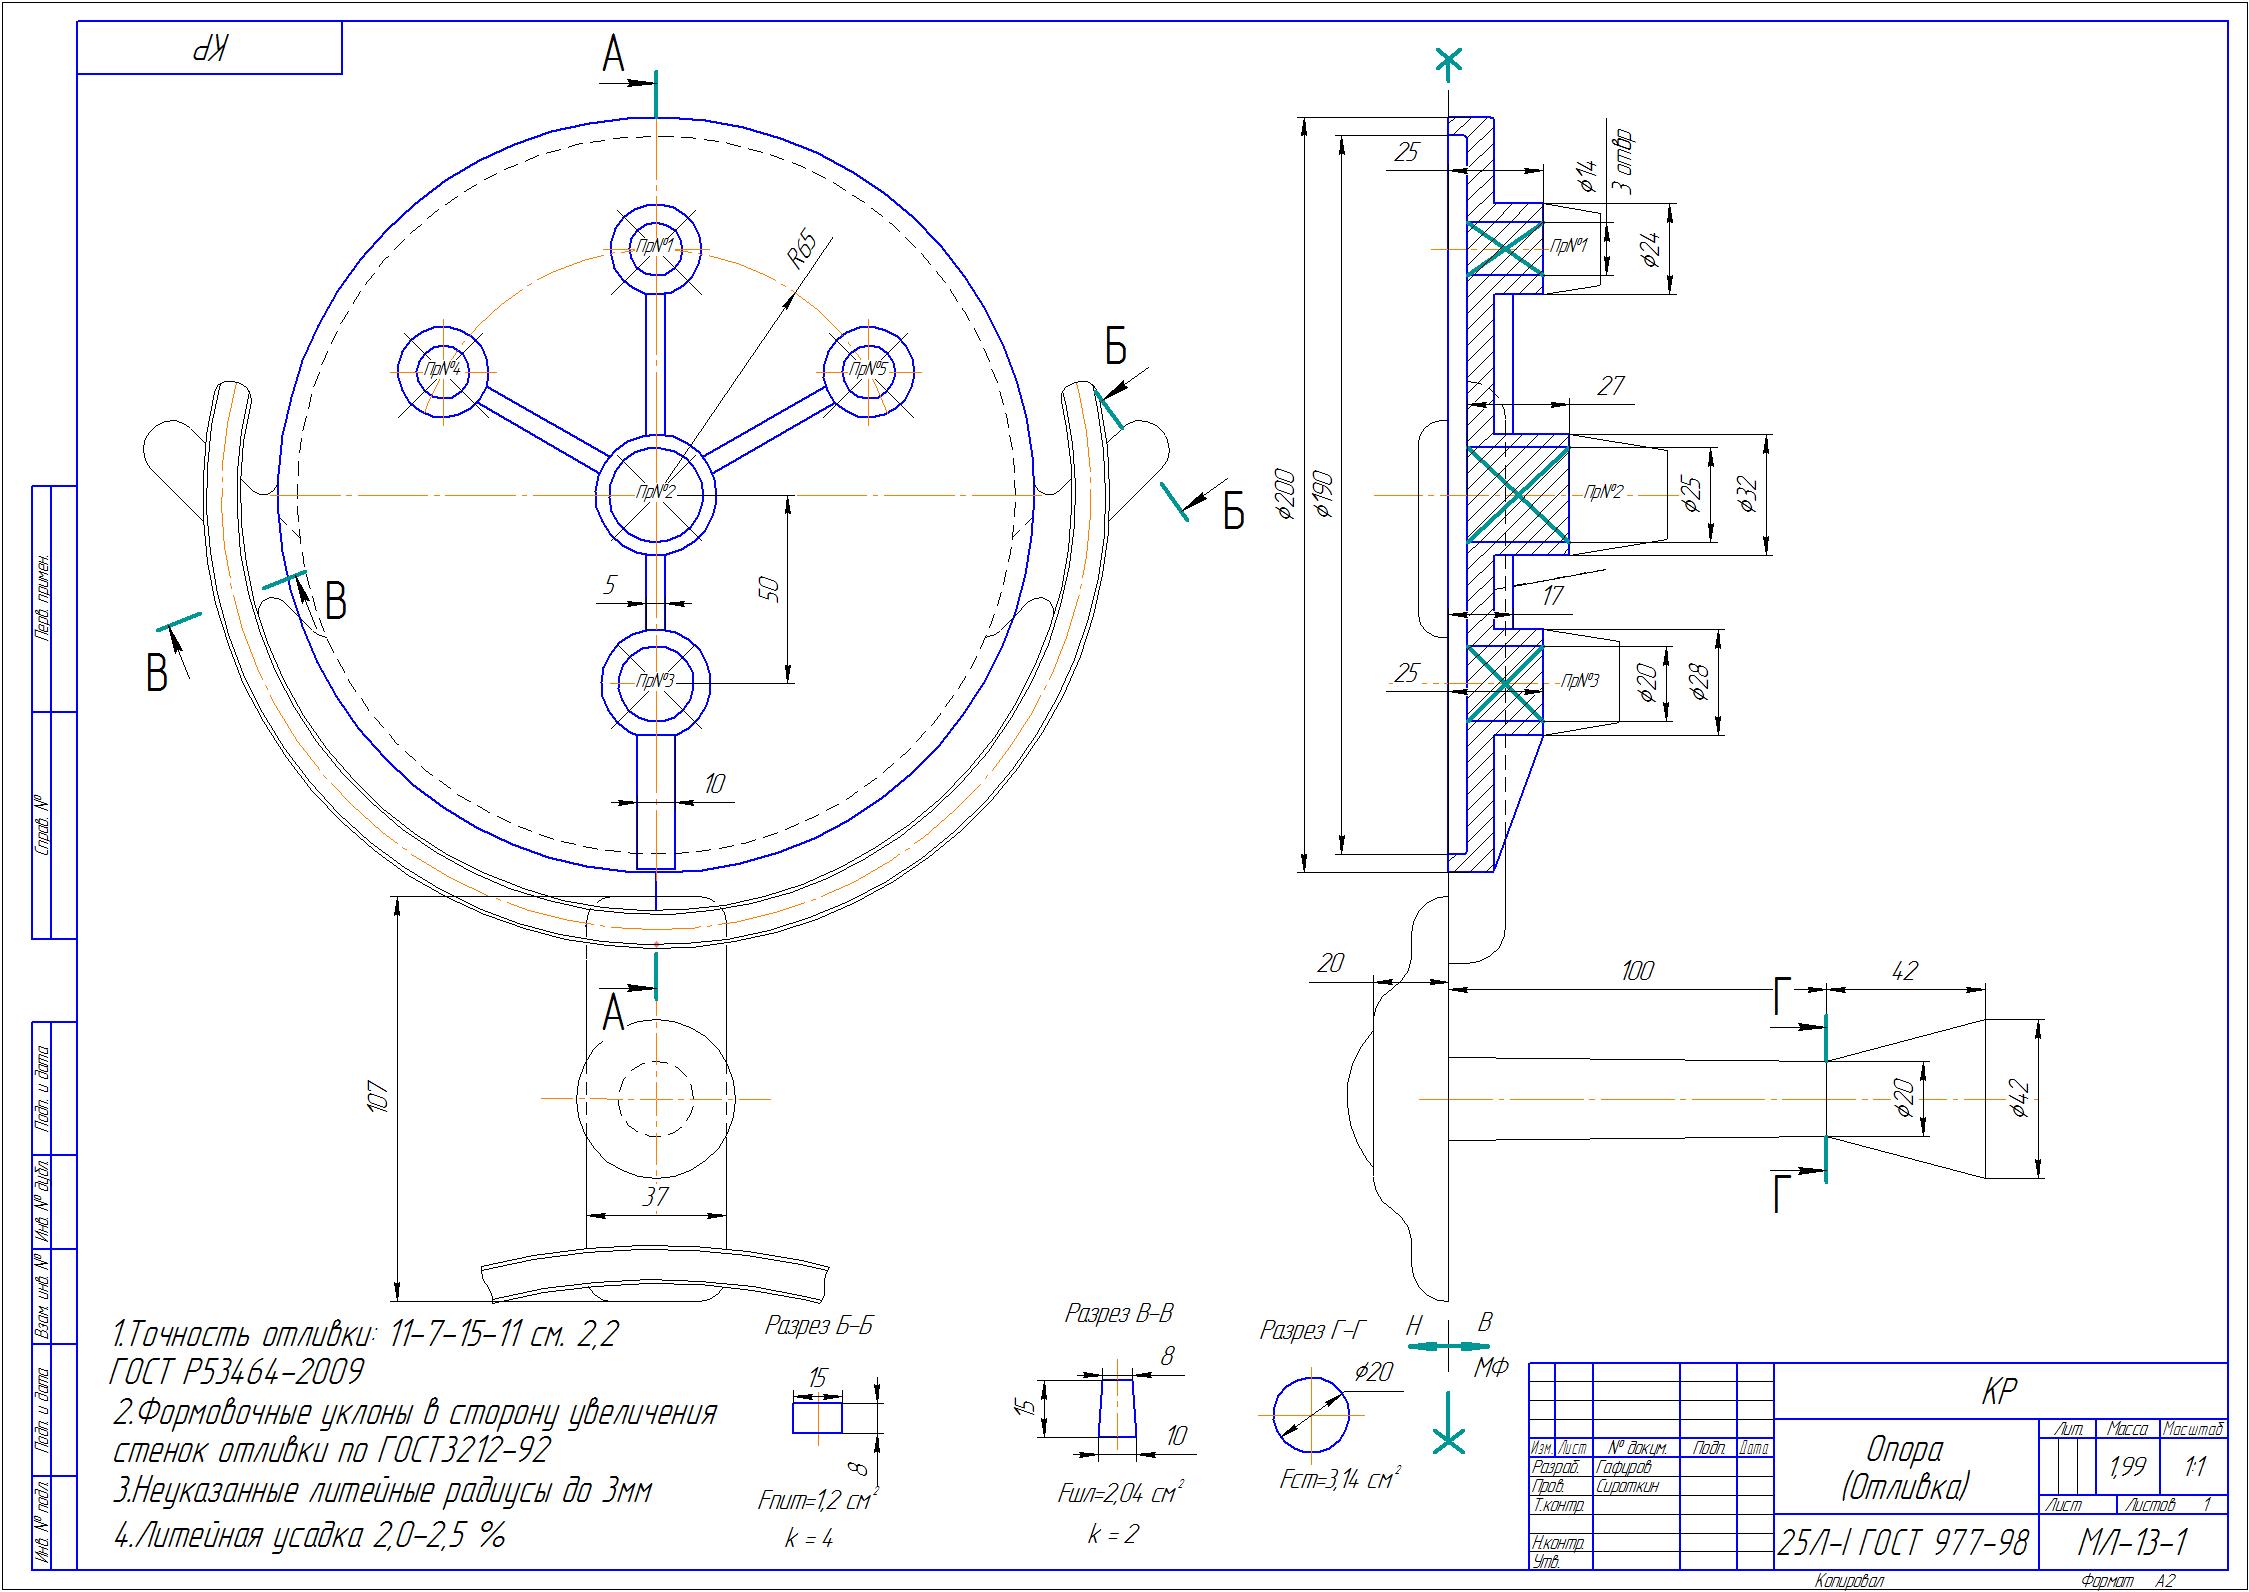
Task: Select the 37 width dimension value
Action: 655,1197
